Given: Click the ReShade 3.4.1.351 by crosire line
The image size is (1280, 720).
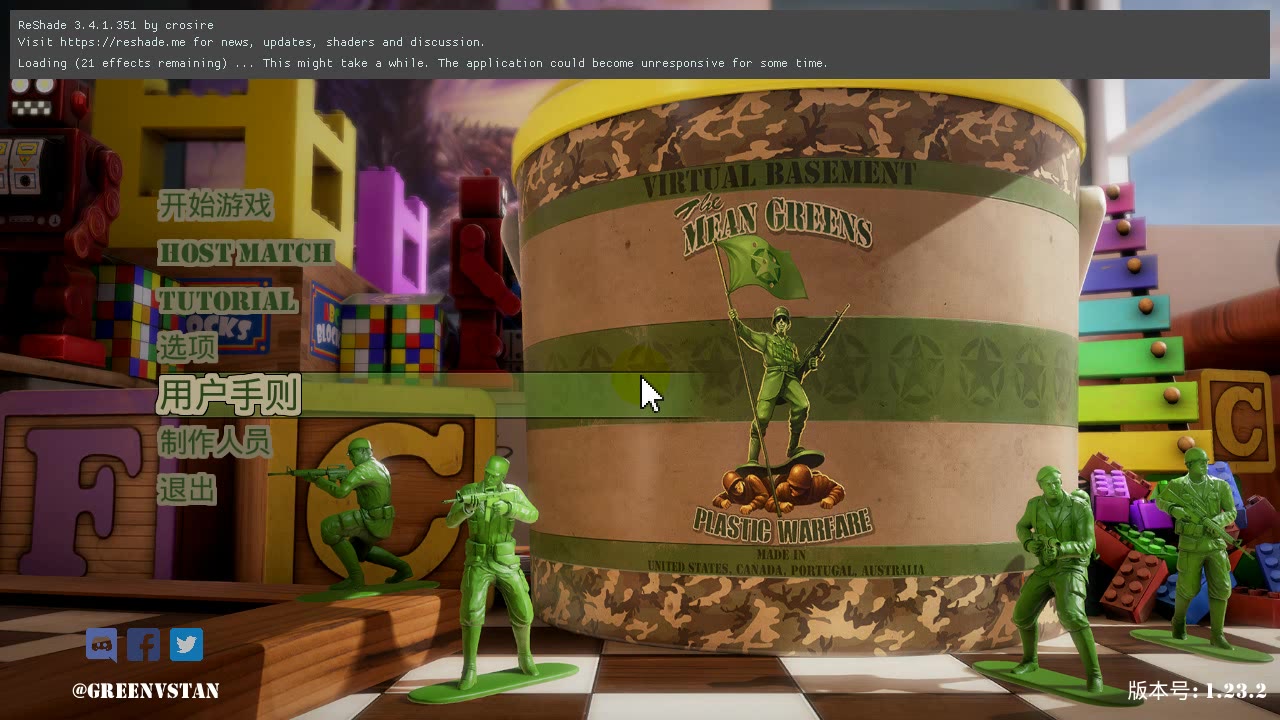Looking at the screenshot, I should pyautogui.click(x=116, y=24).
